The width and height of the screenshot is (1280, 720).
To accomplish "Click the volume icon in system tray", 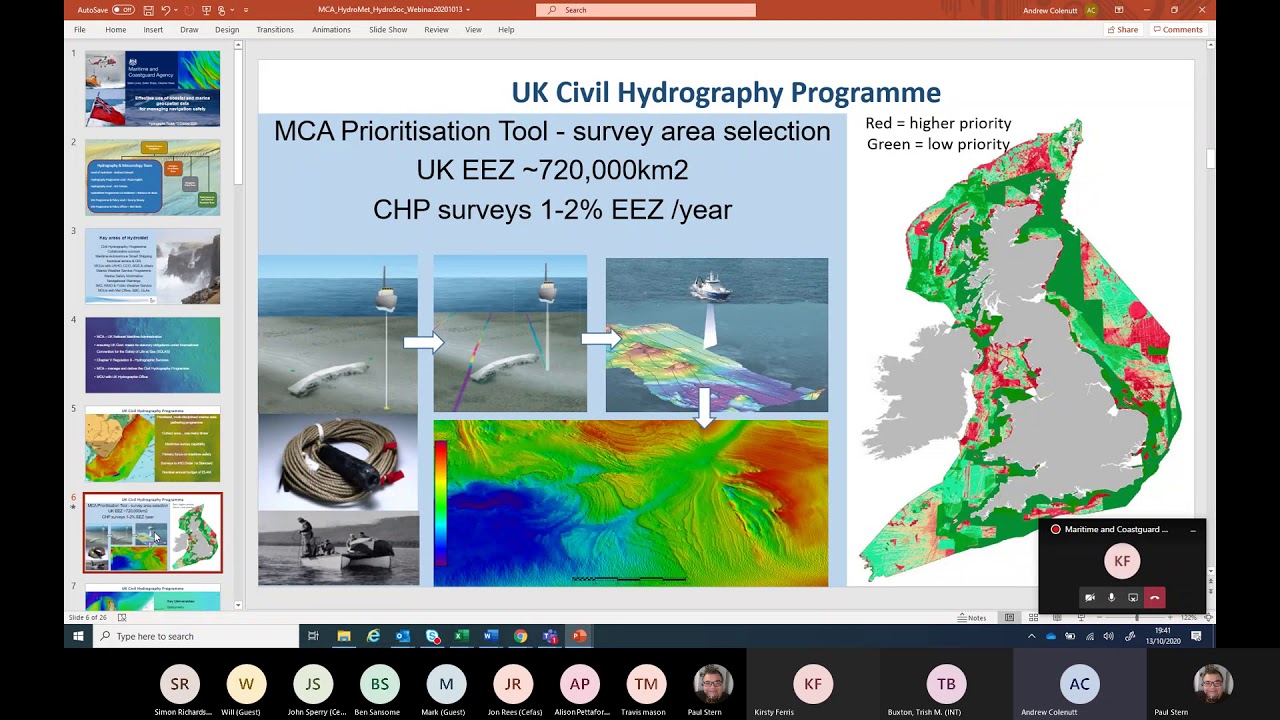I will point(1108,636).
